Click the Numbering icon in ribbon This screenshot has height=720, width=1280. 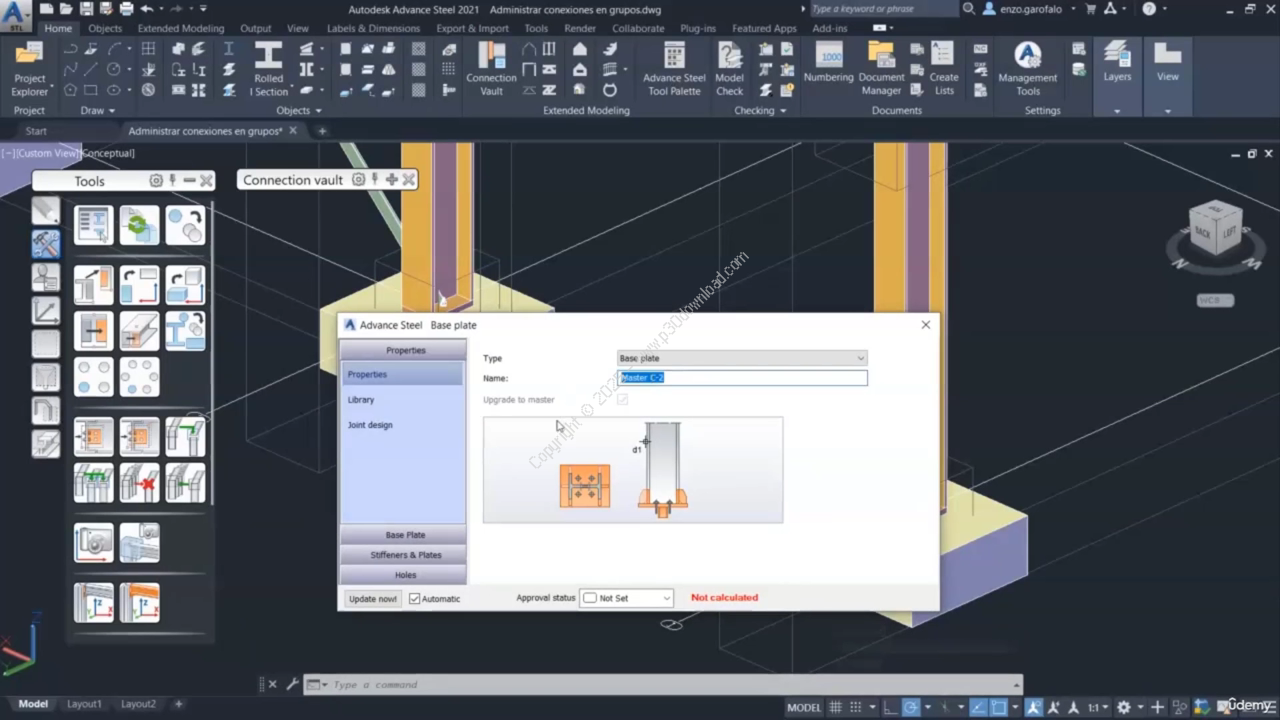click(x=828, y=60)
